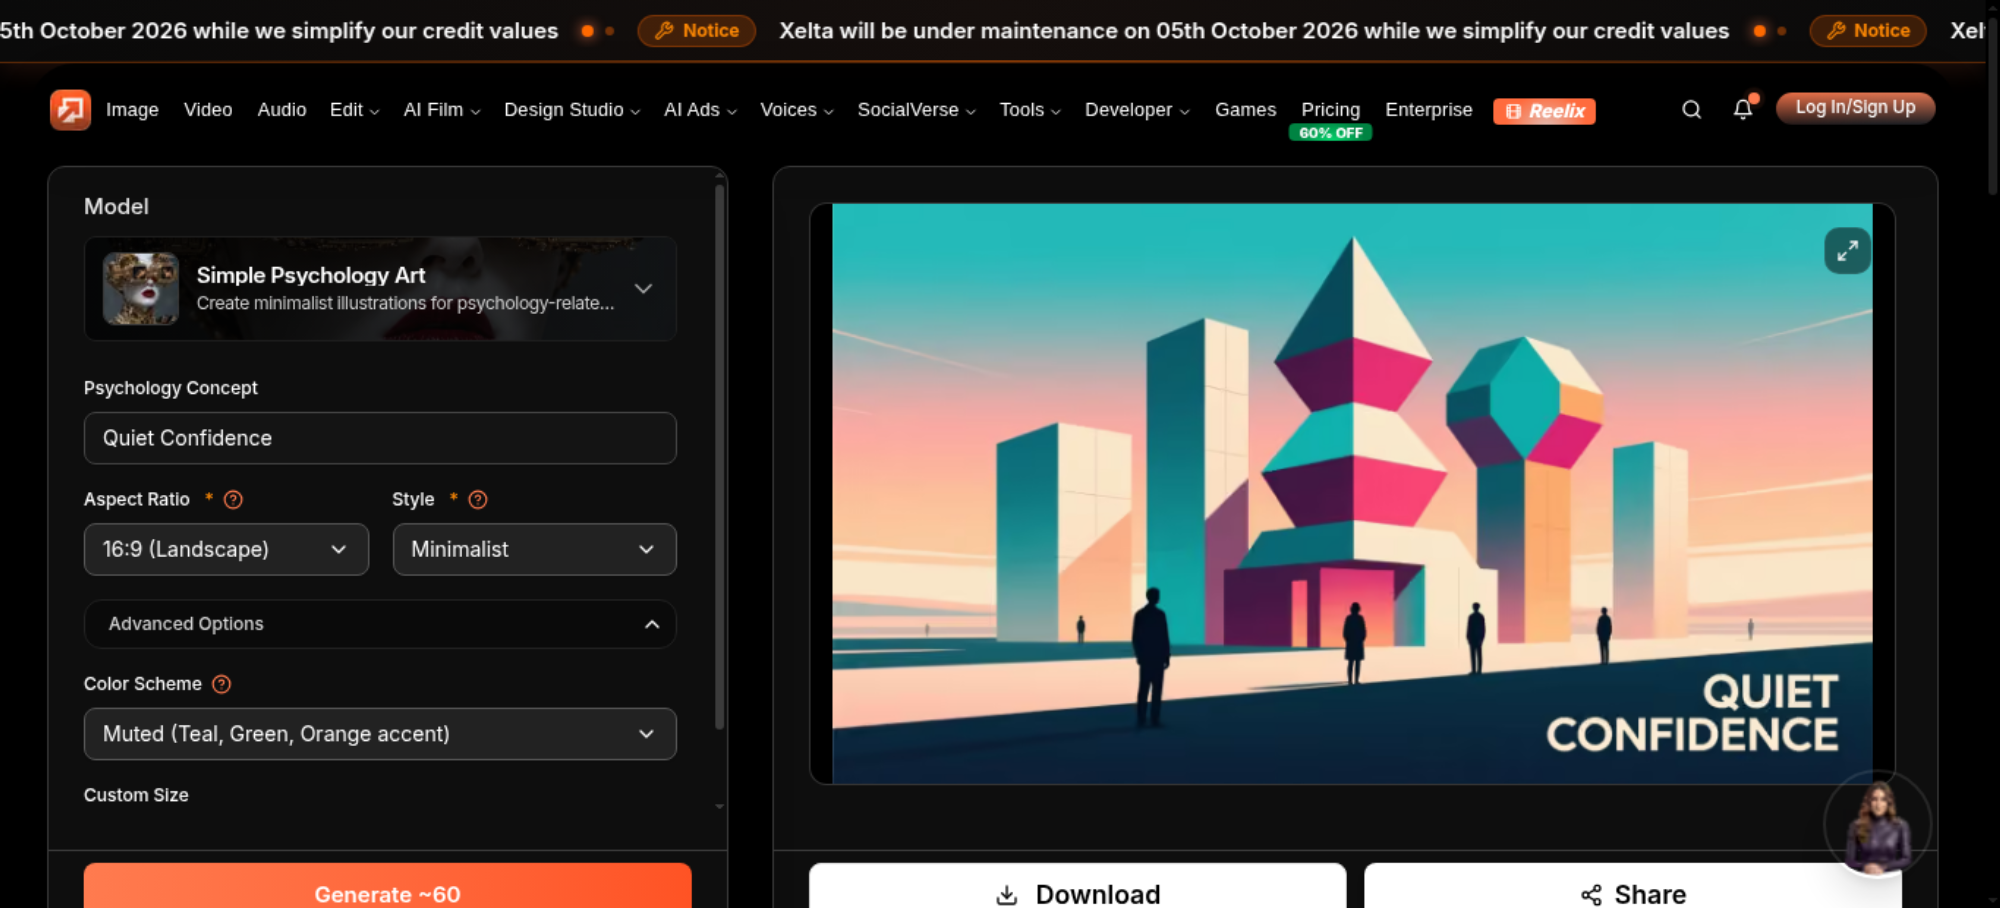Click the Custom Size label
2000x908 pixels.
(x=136, y=795)
